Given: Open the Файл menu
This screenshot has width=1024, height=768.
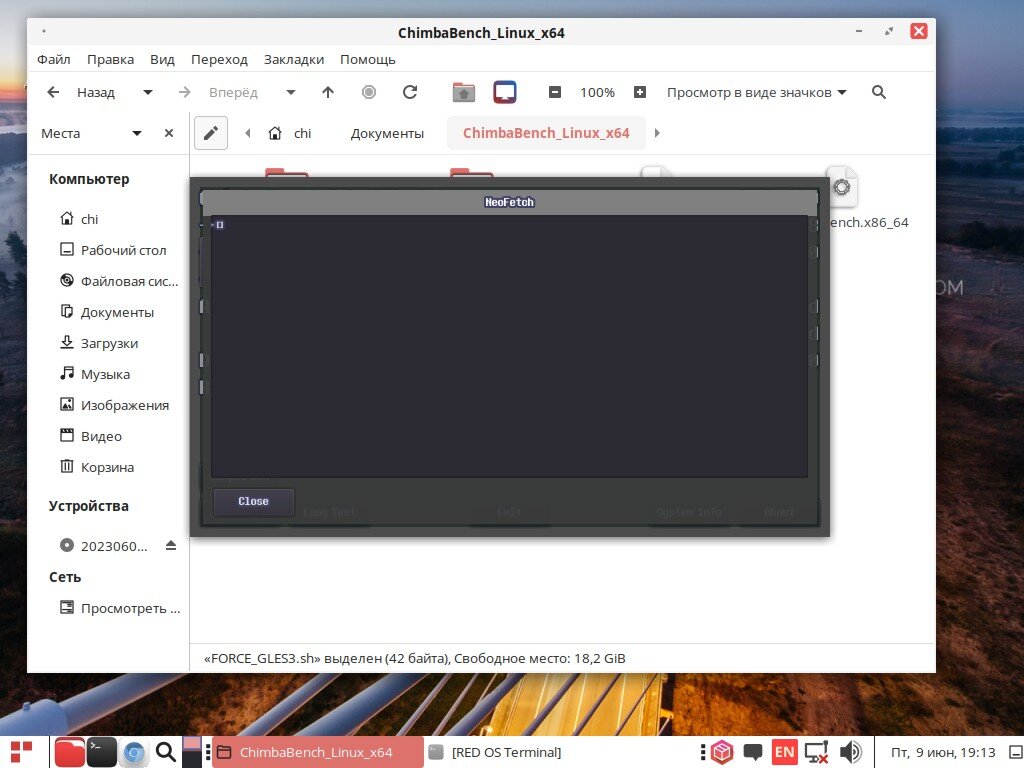Looking at the screenshot, I should [x=54, y=59].
